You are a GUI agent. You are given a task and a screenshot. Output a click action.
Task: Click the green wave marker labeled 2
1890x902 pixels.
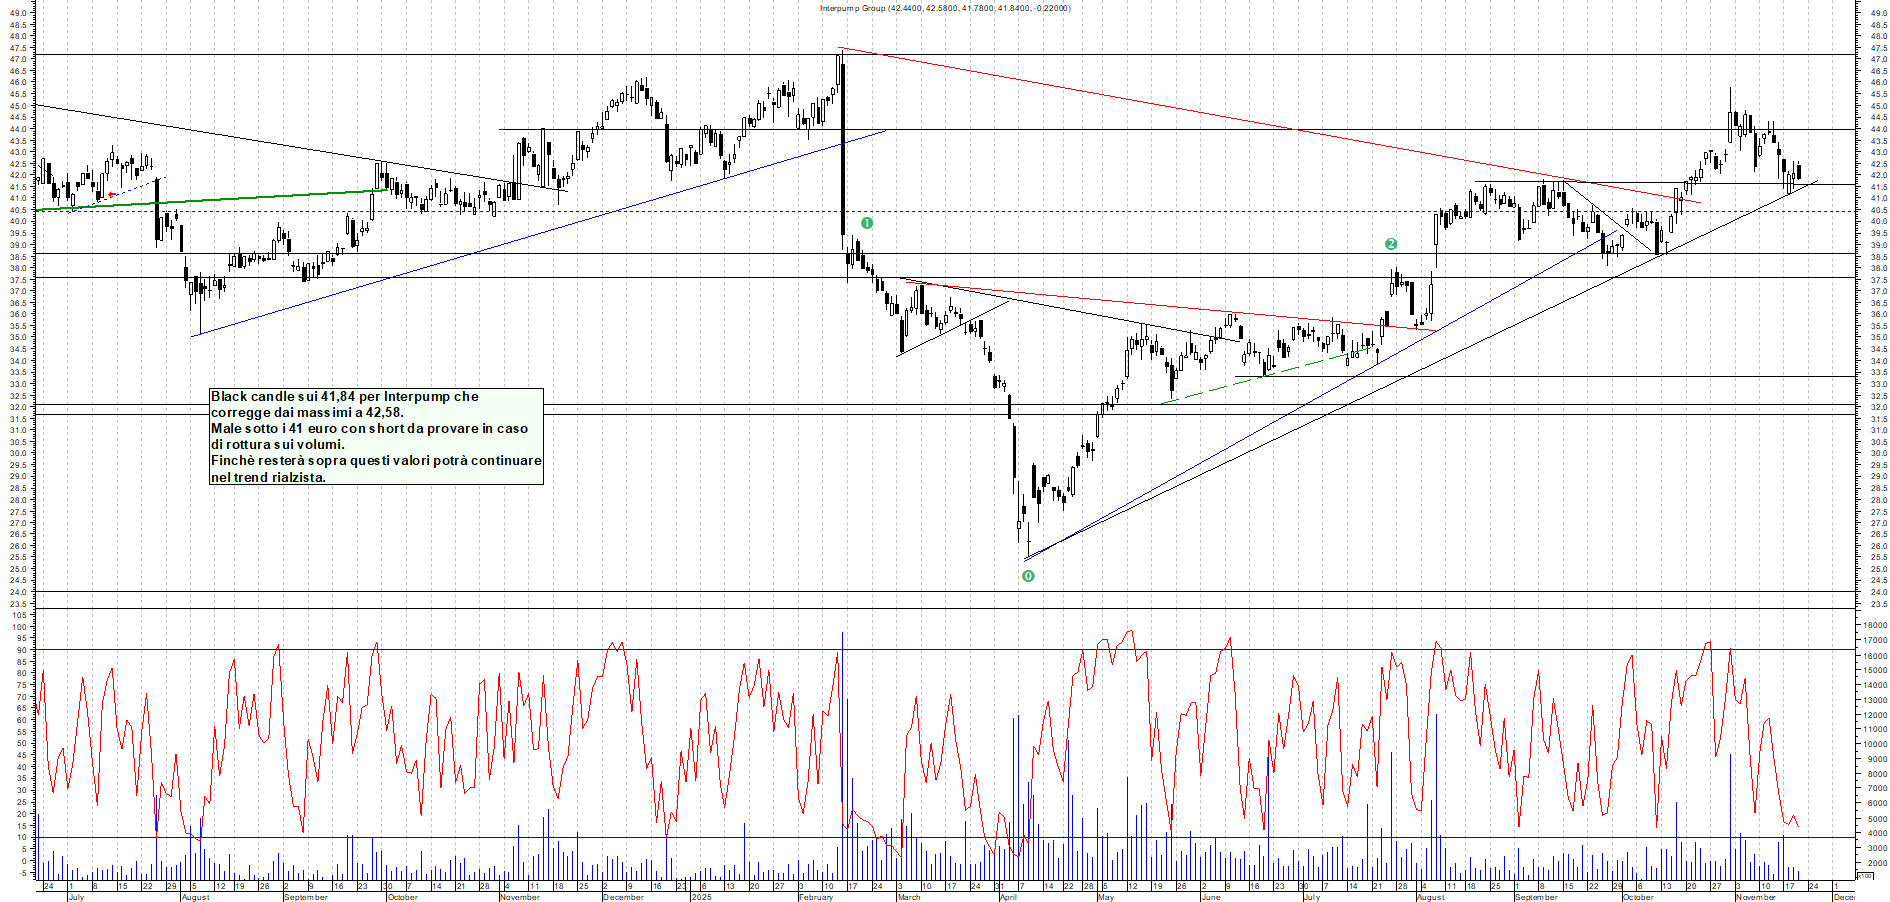tap(1391, 244)
